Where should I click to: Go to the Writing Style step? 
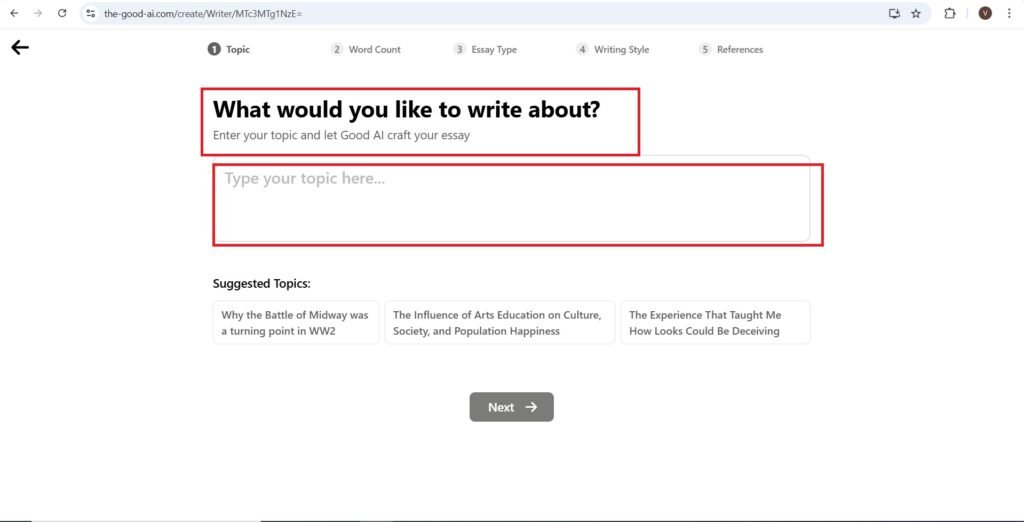(613, 49)
